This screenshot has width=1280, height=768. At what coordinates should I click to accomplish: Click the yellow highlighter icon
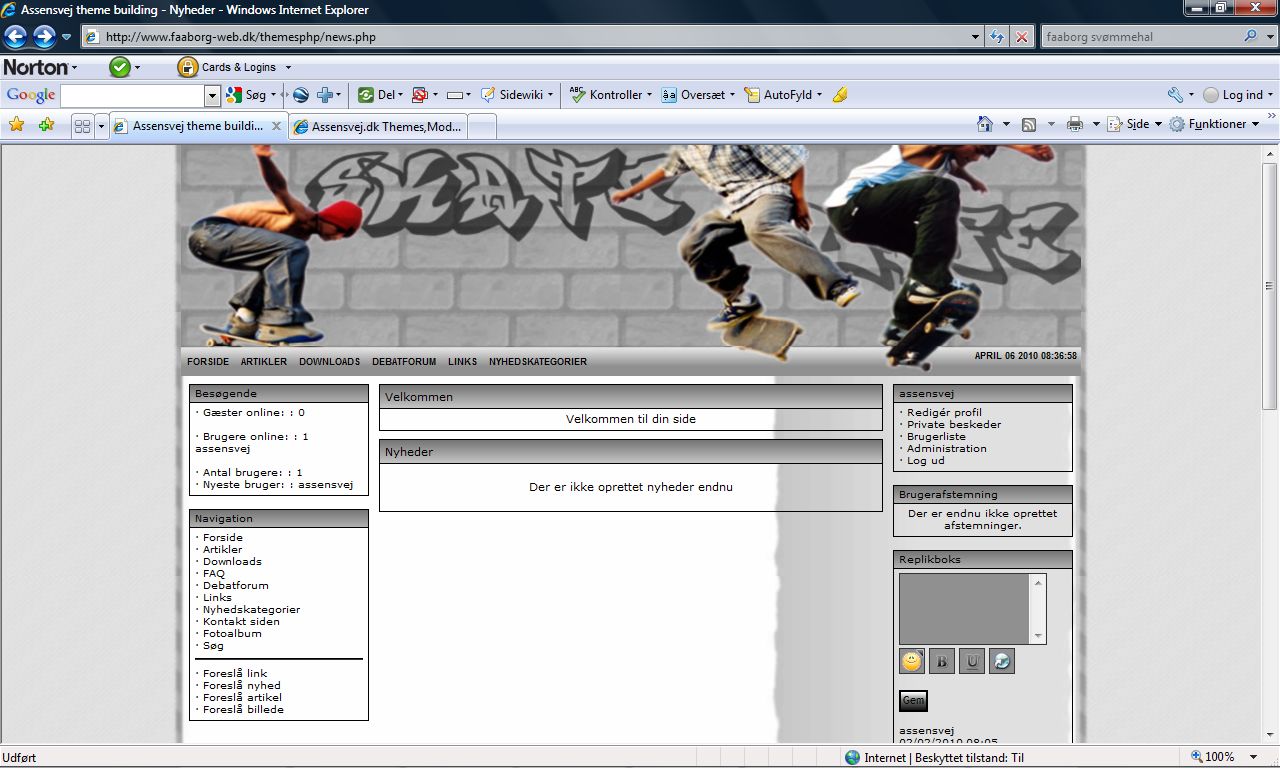pos(840,95)
